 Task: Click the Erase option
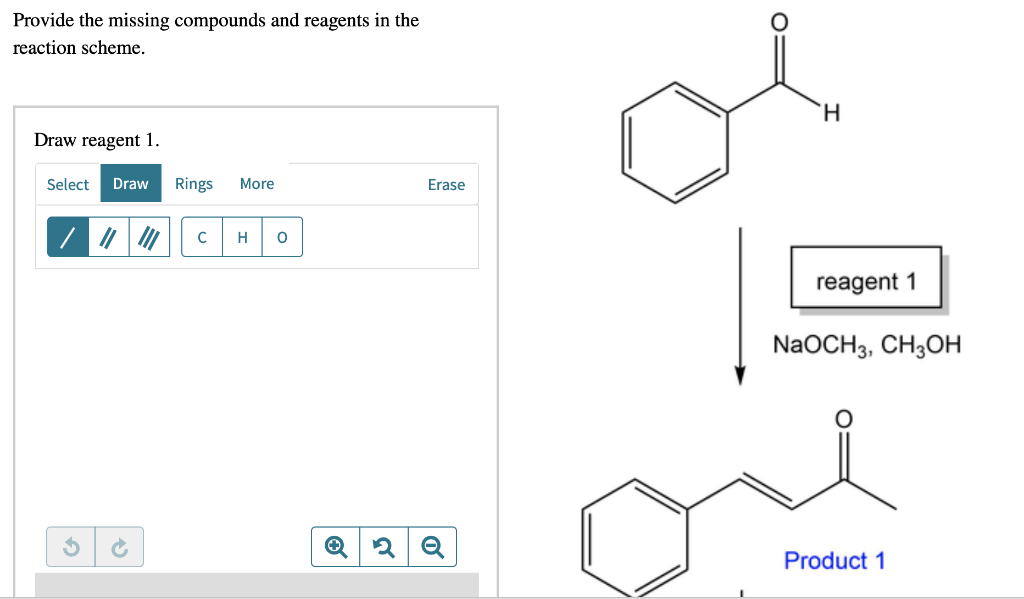(x=446, y=184)
